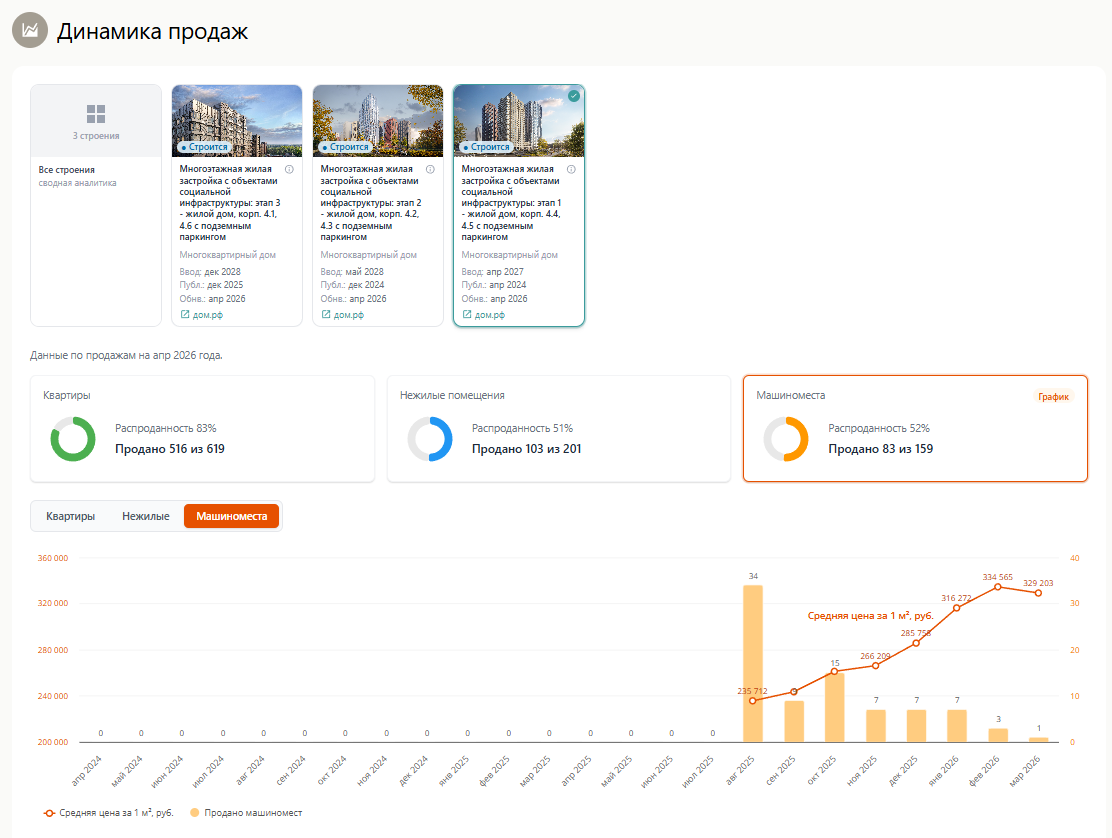
Task: Toggle selected checkmark on этап 1 card
Action: click(x=573, y=96)
